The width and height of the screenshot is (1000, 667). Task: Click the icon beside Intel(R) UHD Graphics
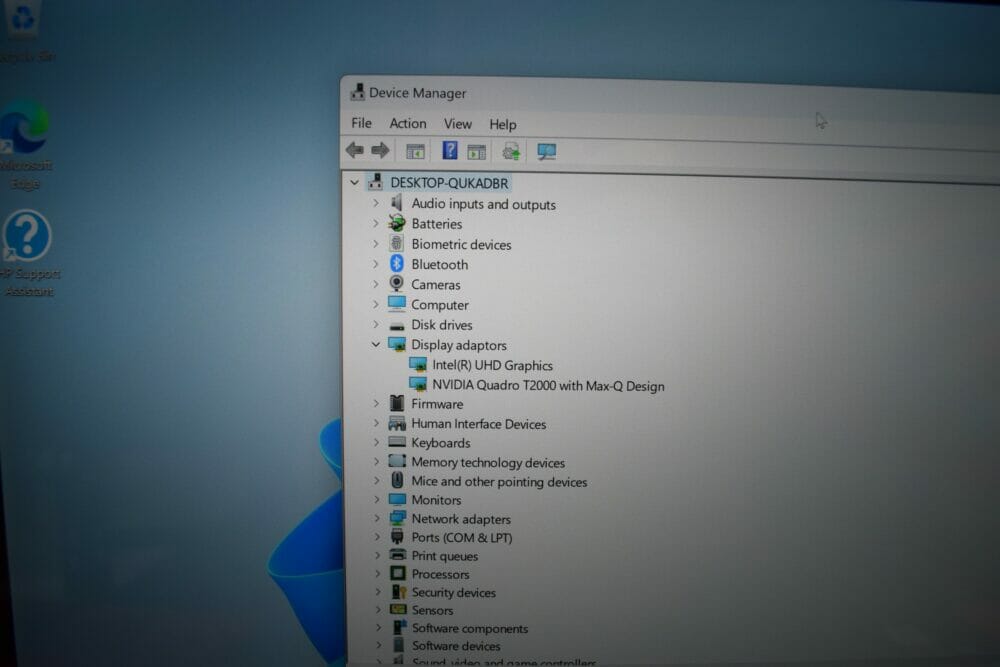point(418,364)
